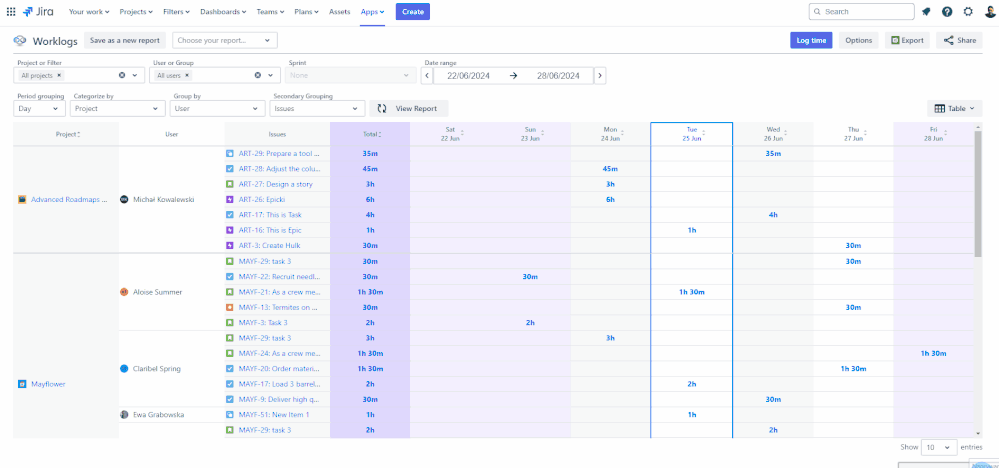
Task: Open the Jira app switcher grid
Action: 11,12
